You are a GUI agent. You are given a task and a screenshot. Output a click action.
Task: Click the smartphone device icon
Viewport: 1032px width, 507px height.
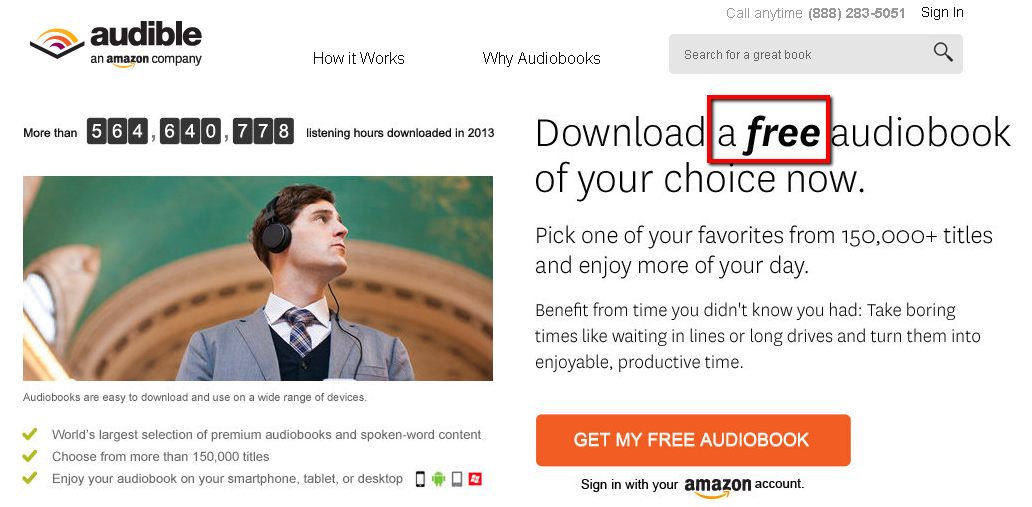pos(420,479)
